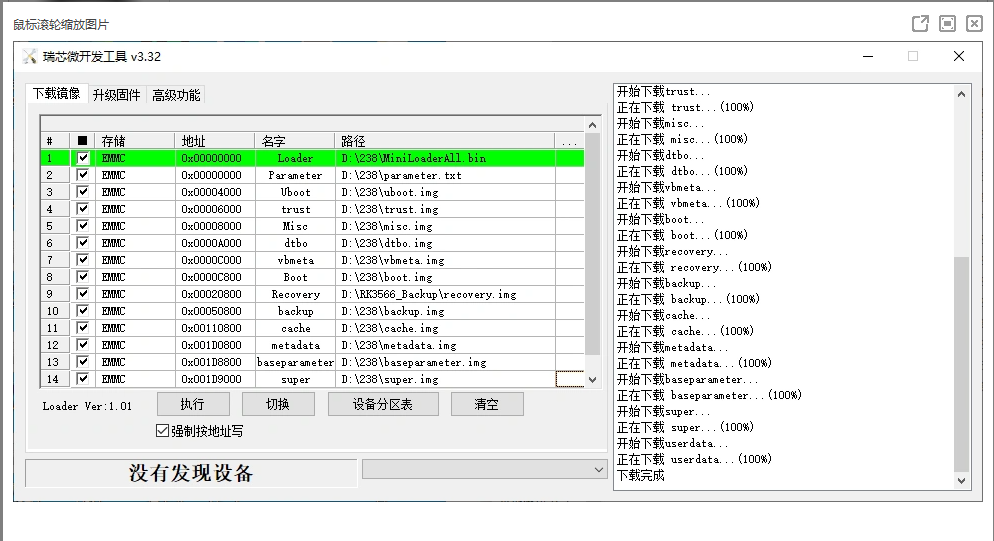The height and width of the screenshot is (541, 994).
Task: Toggle the backup row checkbox
Action: click(x=83, y=311)
